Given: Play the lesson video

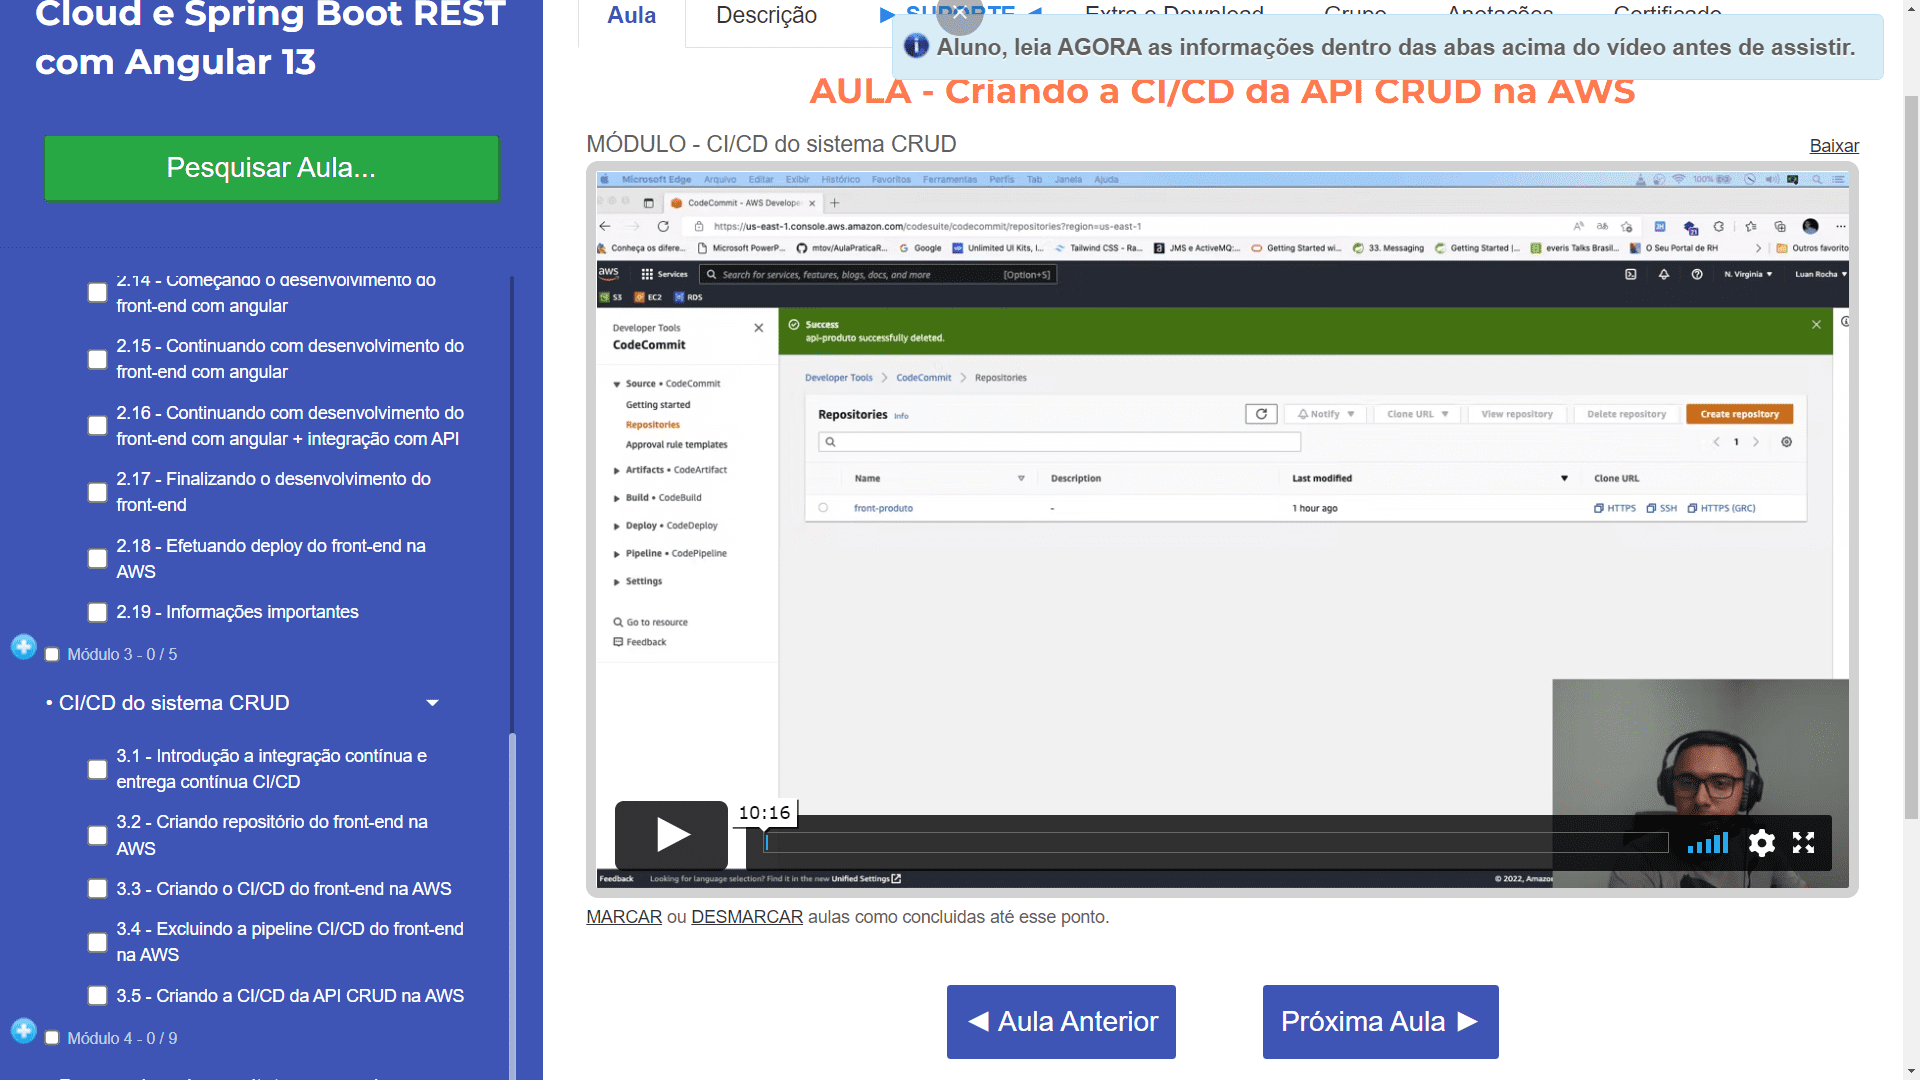Looking at the screenshot, I should click(x=671, y=834).
